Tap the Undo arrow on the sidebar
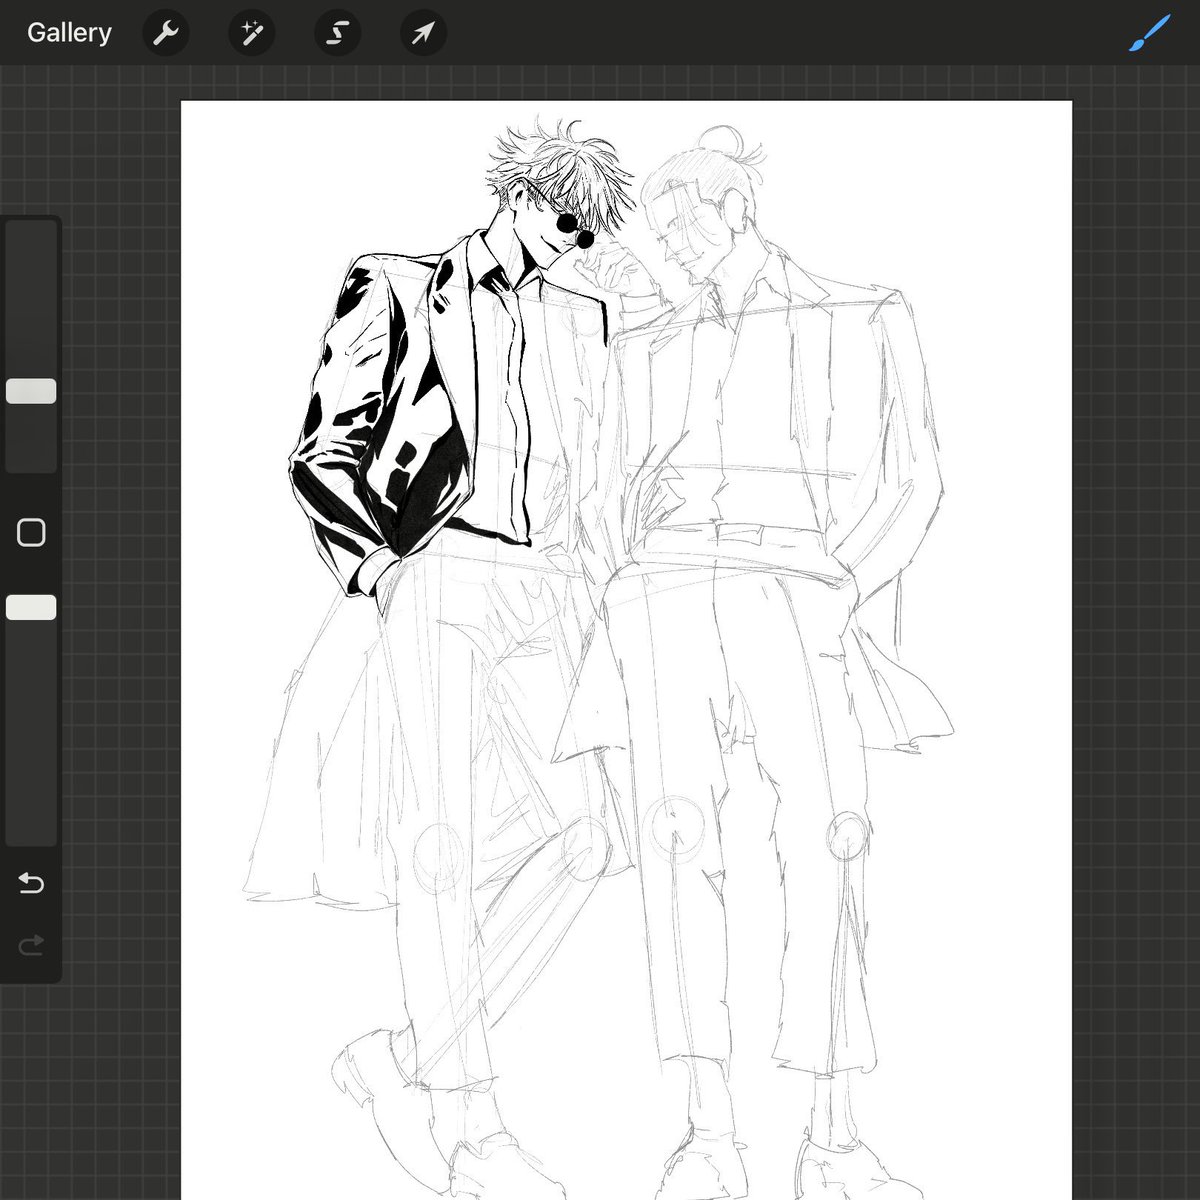The height and width of the screenshot is (1200, 1200). (x=31, y=883)
